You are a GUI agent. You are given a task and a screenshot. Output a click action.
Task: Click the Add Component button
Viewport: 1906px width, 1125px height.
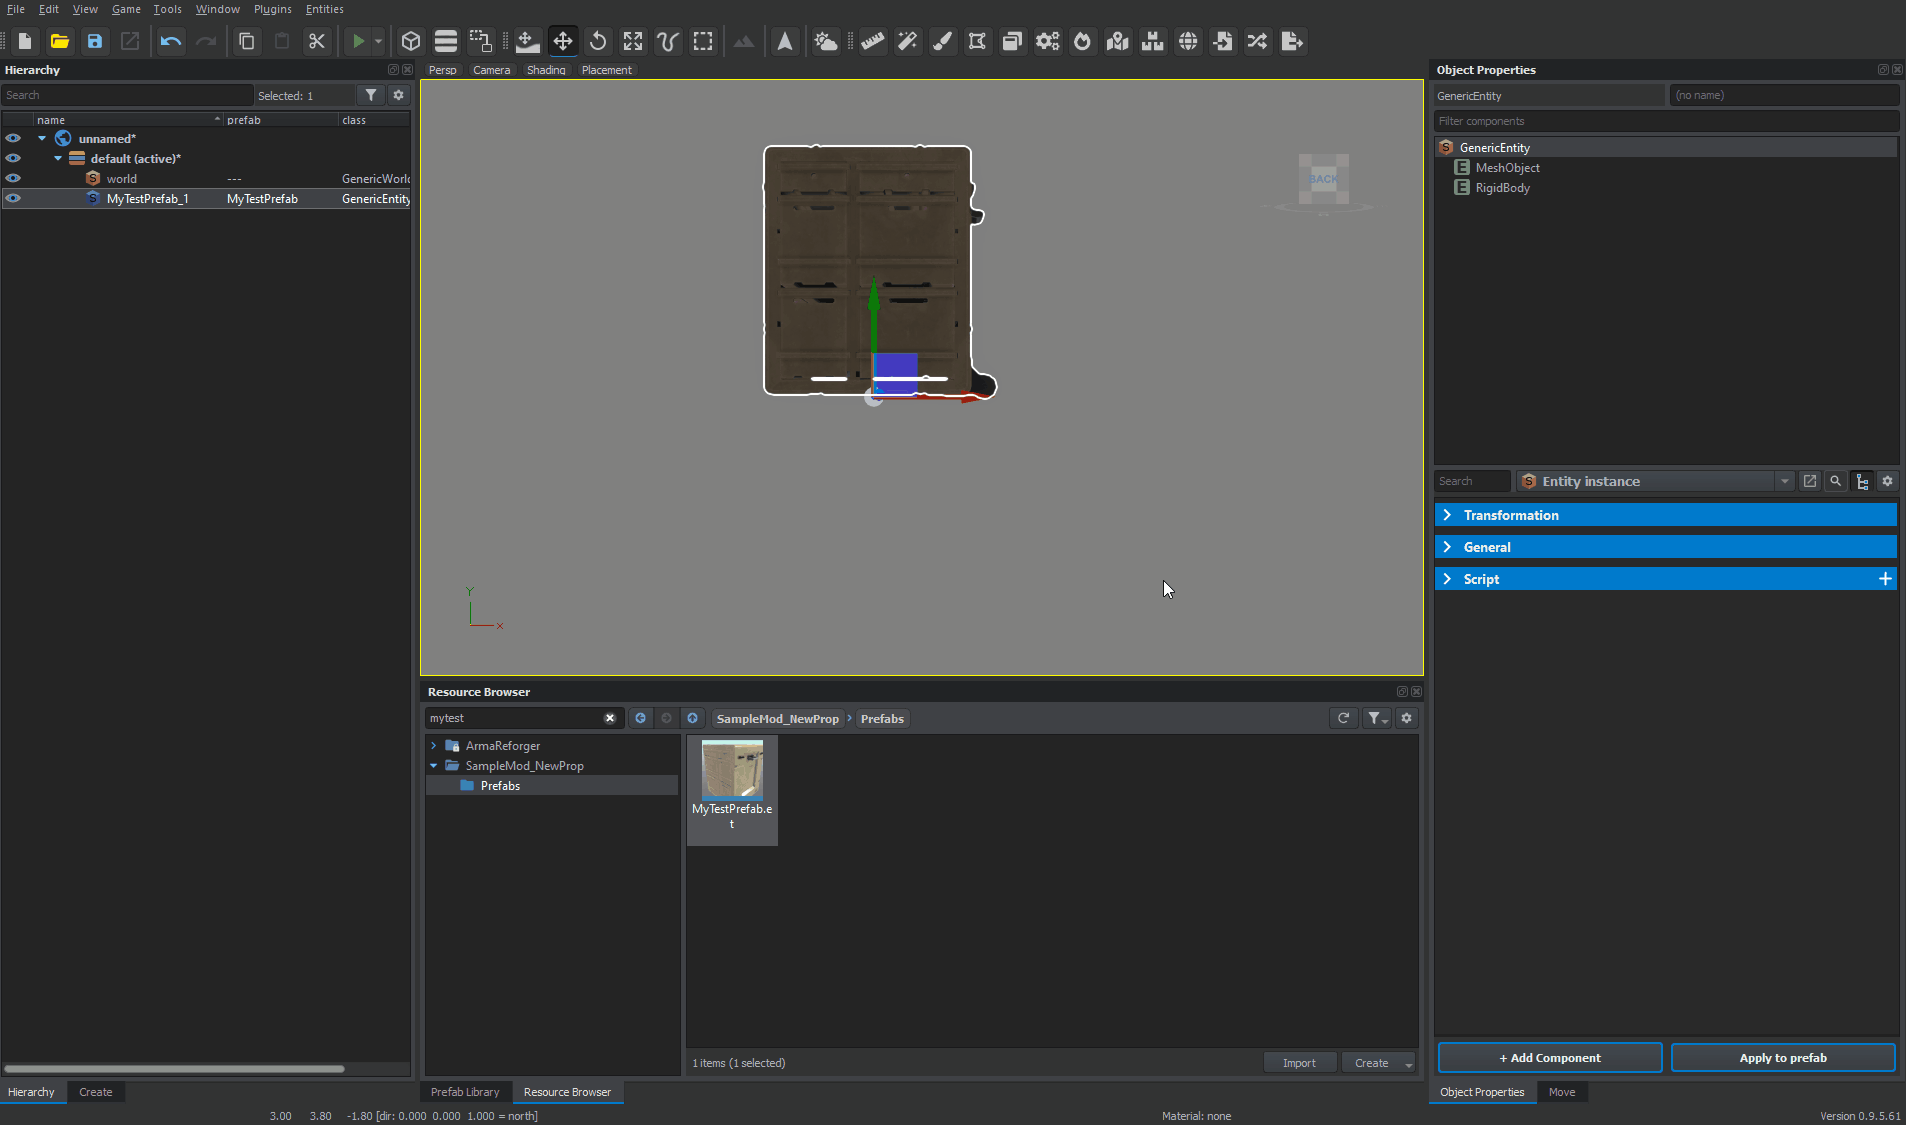pos(1549,1058)
